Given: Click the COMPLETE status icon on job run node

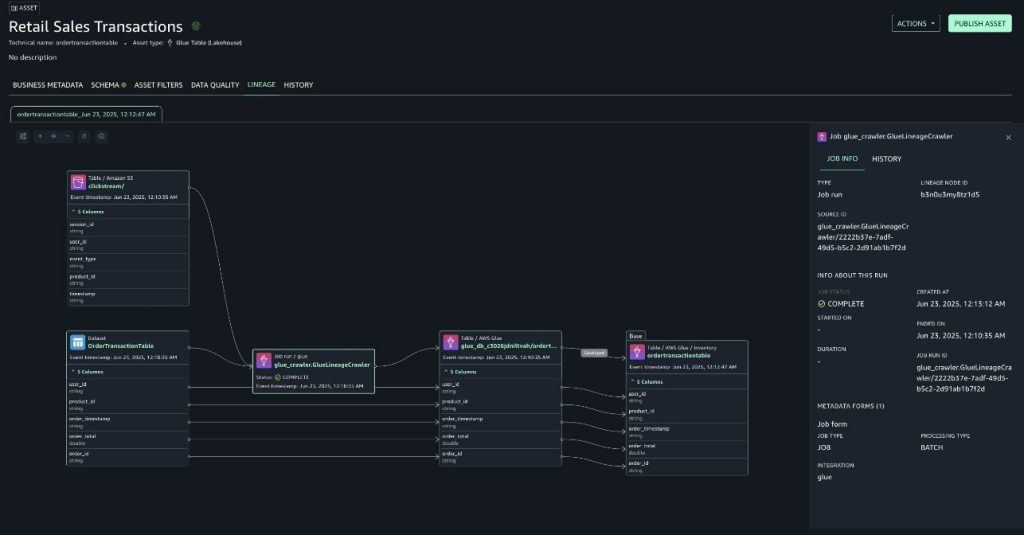Looking at the screenshot, I should pyautogui.click(x=278, y=377).
